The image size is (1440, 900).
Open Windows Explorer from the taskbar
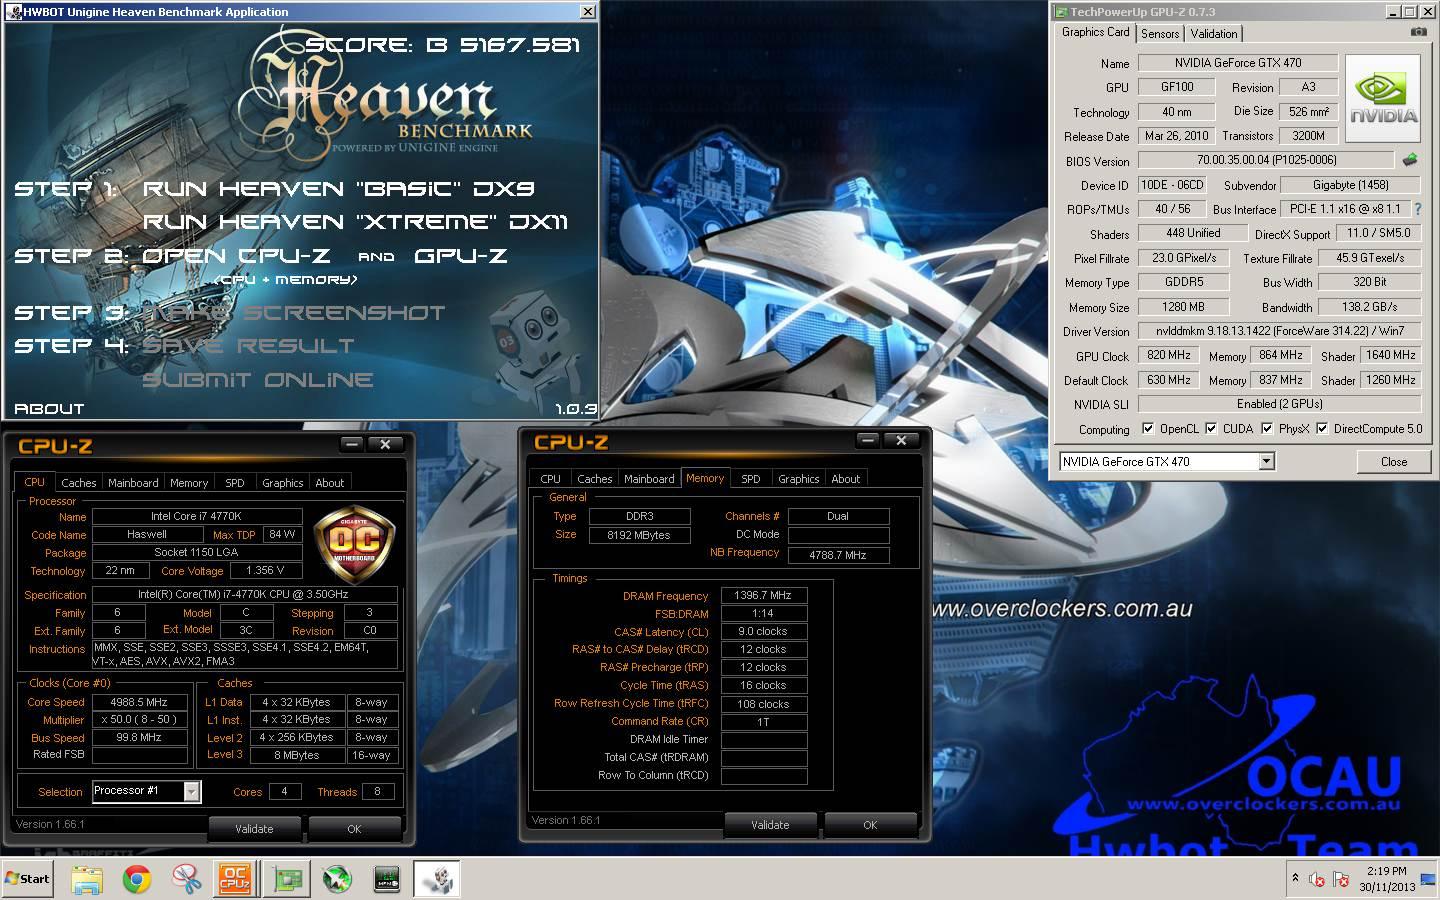point(87,879)
